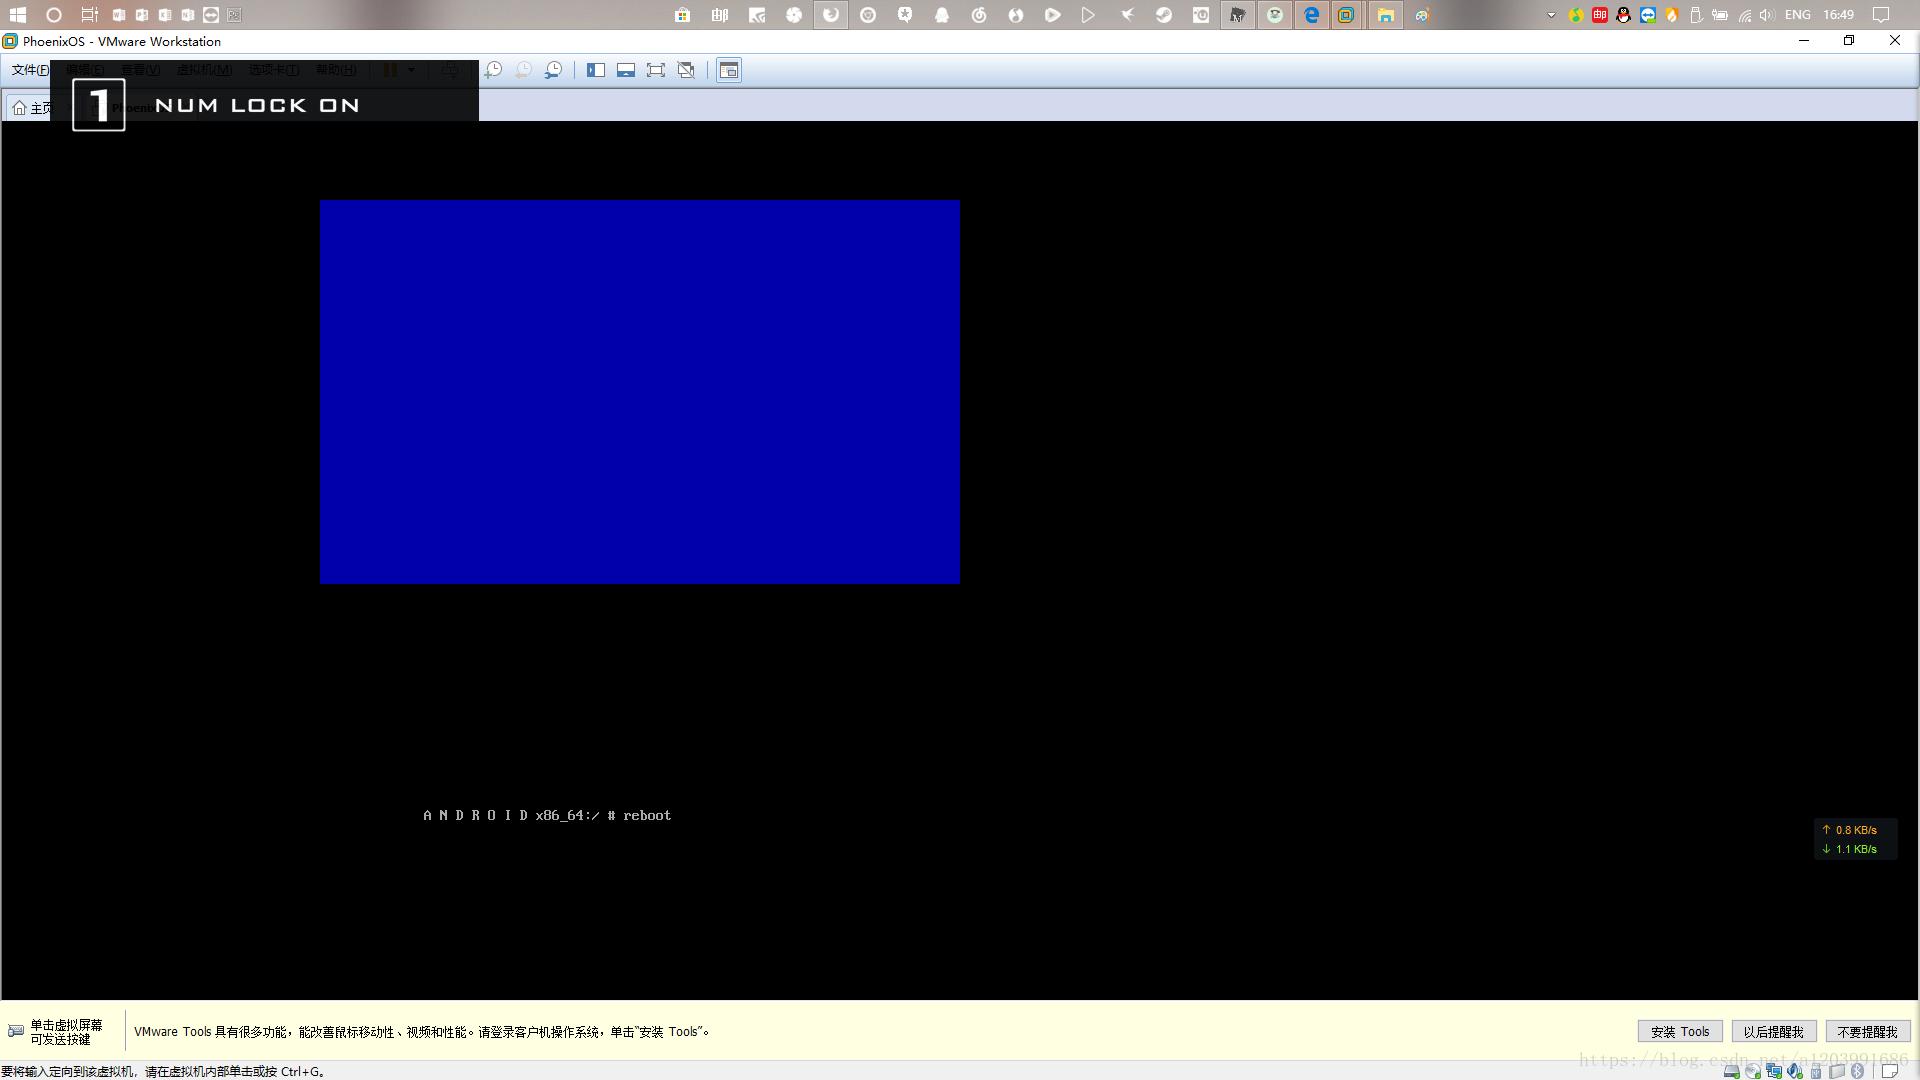Toggle the library sidebar panel icon
This screenshot has height=1080, width=1920.
(x=596, y=70)
